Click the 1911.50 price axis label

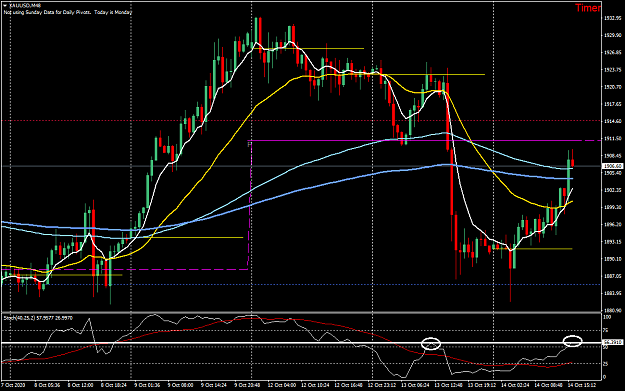pos(613,139)
